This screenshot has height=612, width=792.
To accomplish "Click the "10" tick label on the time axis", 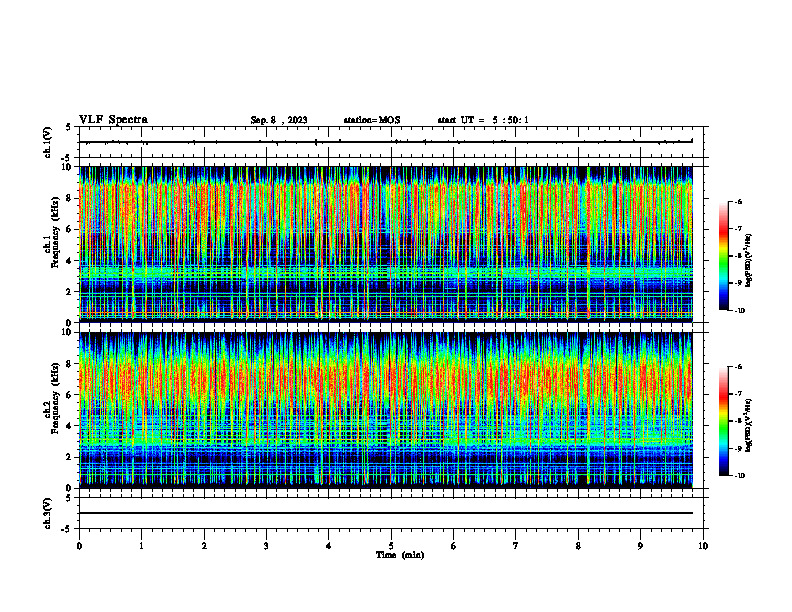I will (703, 546).
